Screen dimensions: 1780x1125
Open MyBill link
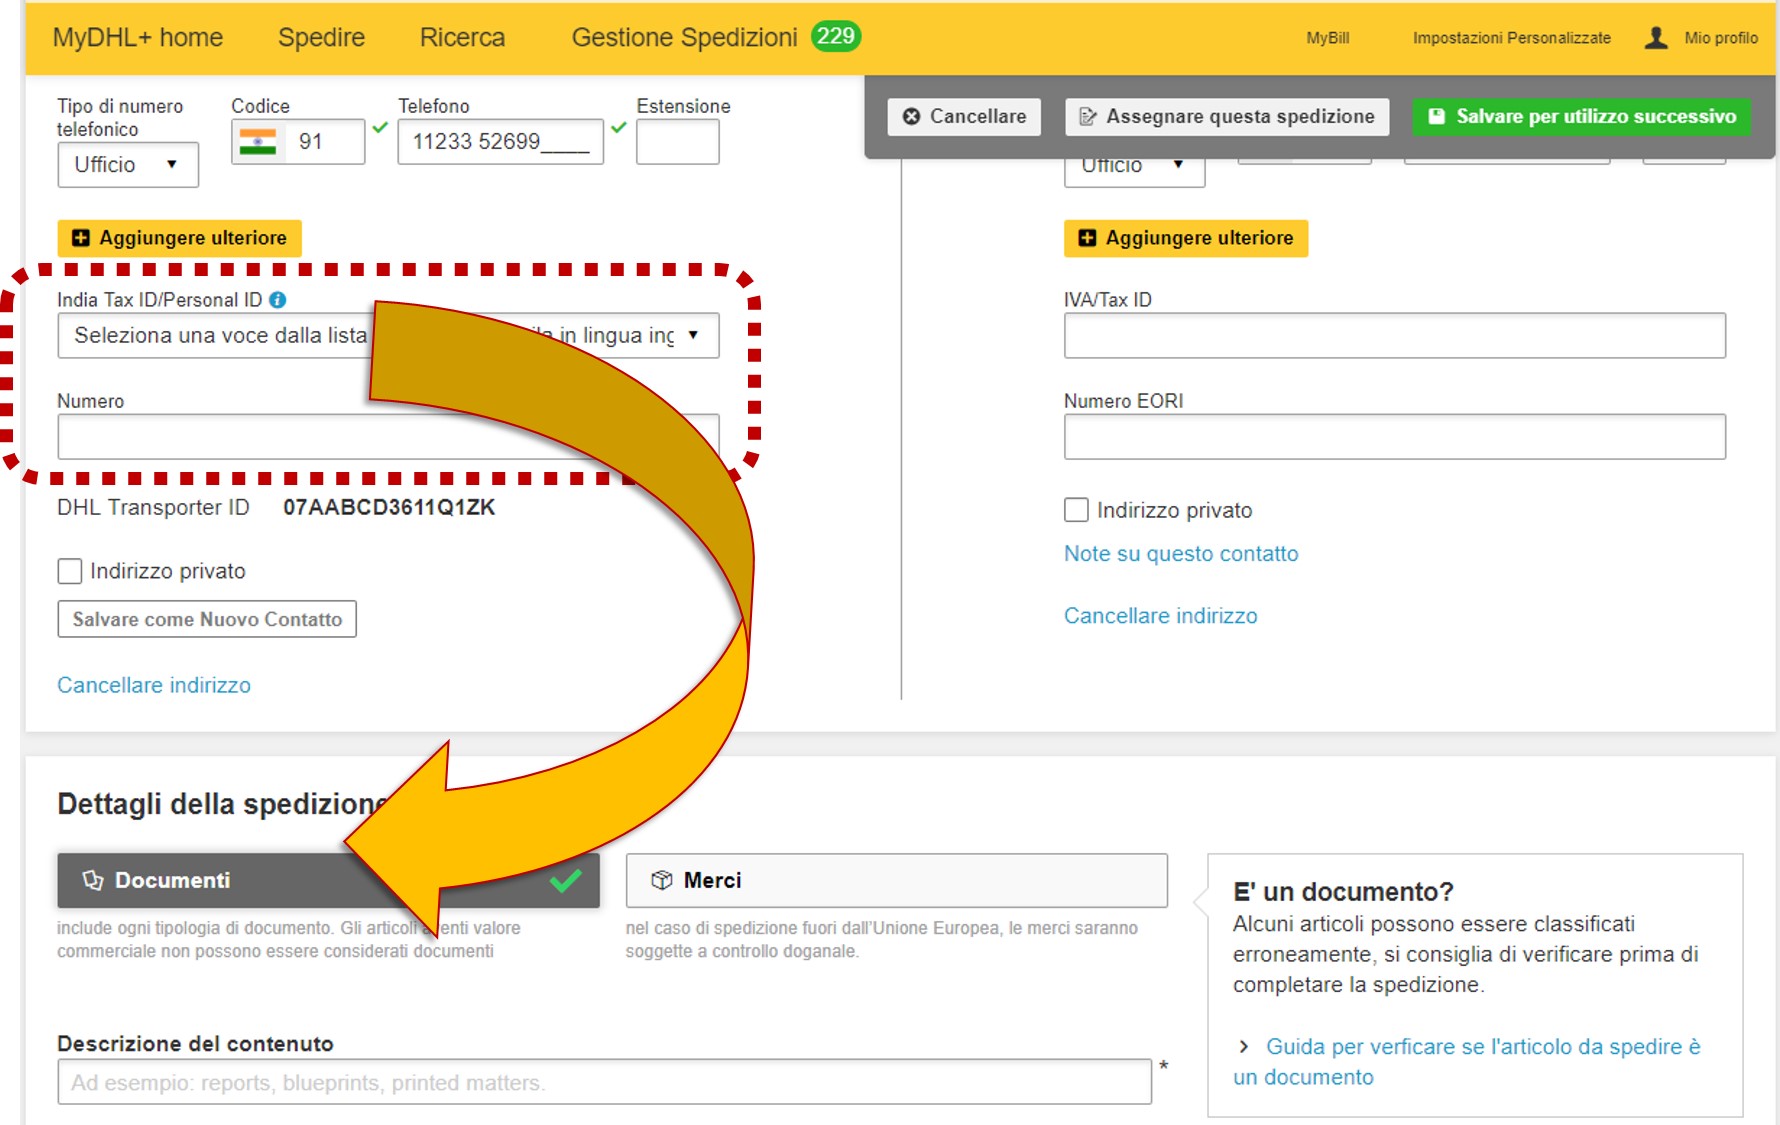tap(1327, 38)
